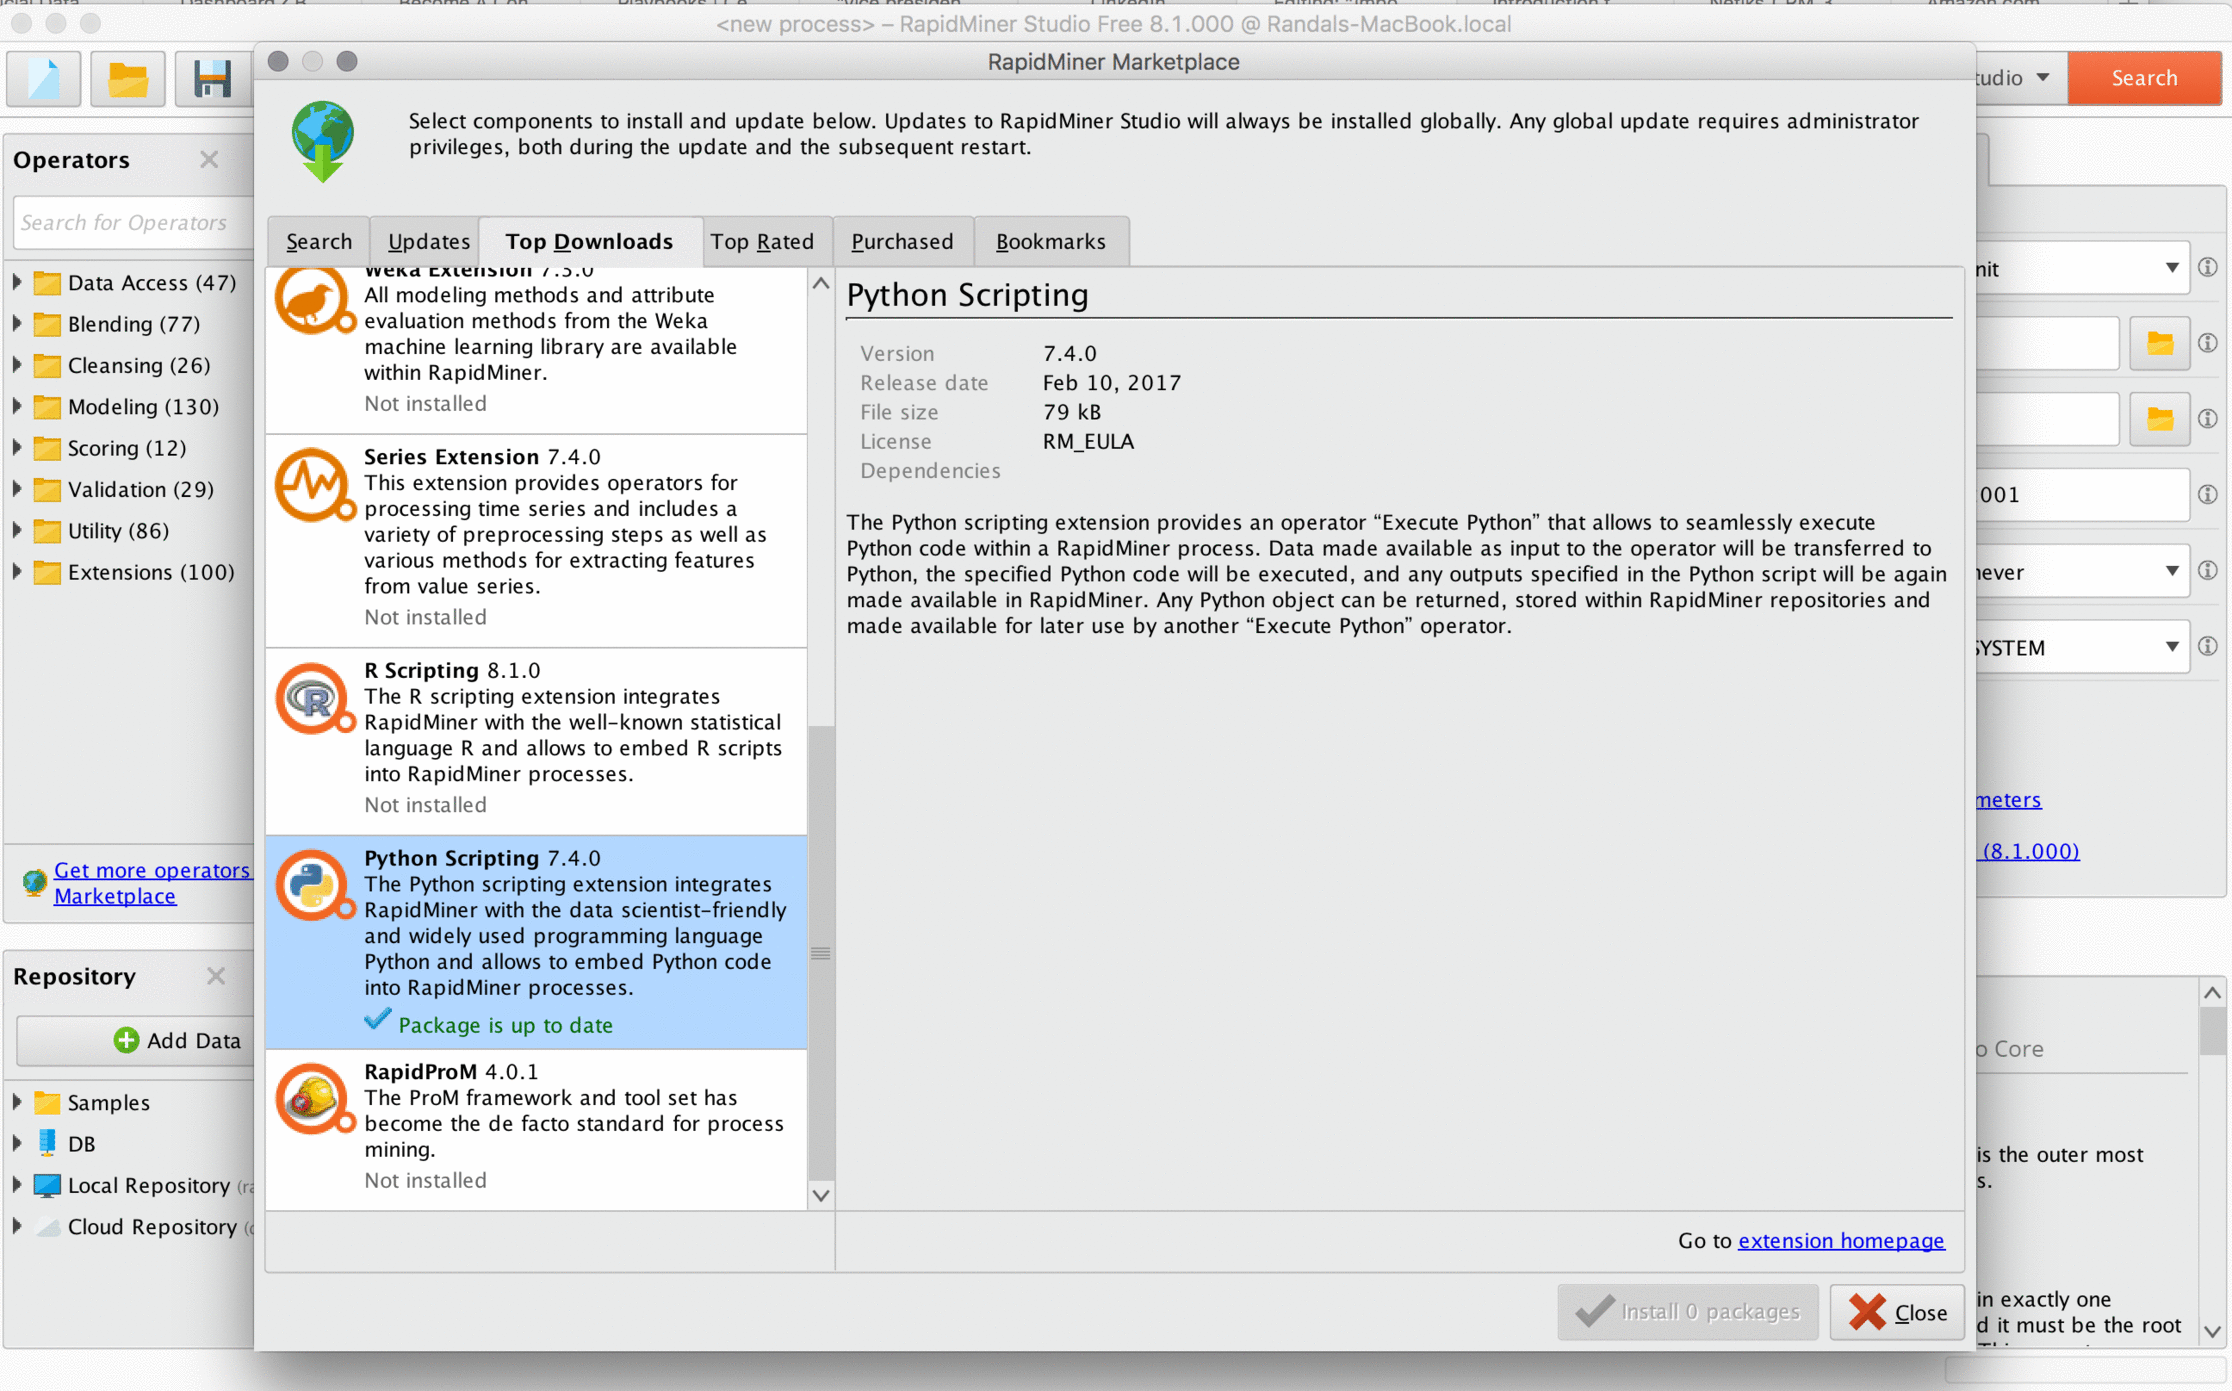Select the RapidProM 4.0.1 entry
This screenshot has width=2232, height=1391.
[x=536, y=1129]
